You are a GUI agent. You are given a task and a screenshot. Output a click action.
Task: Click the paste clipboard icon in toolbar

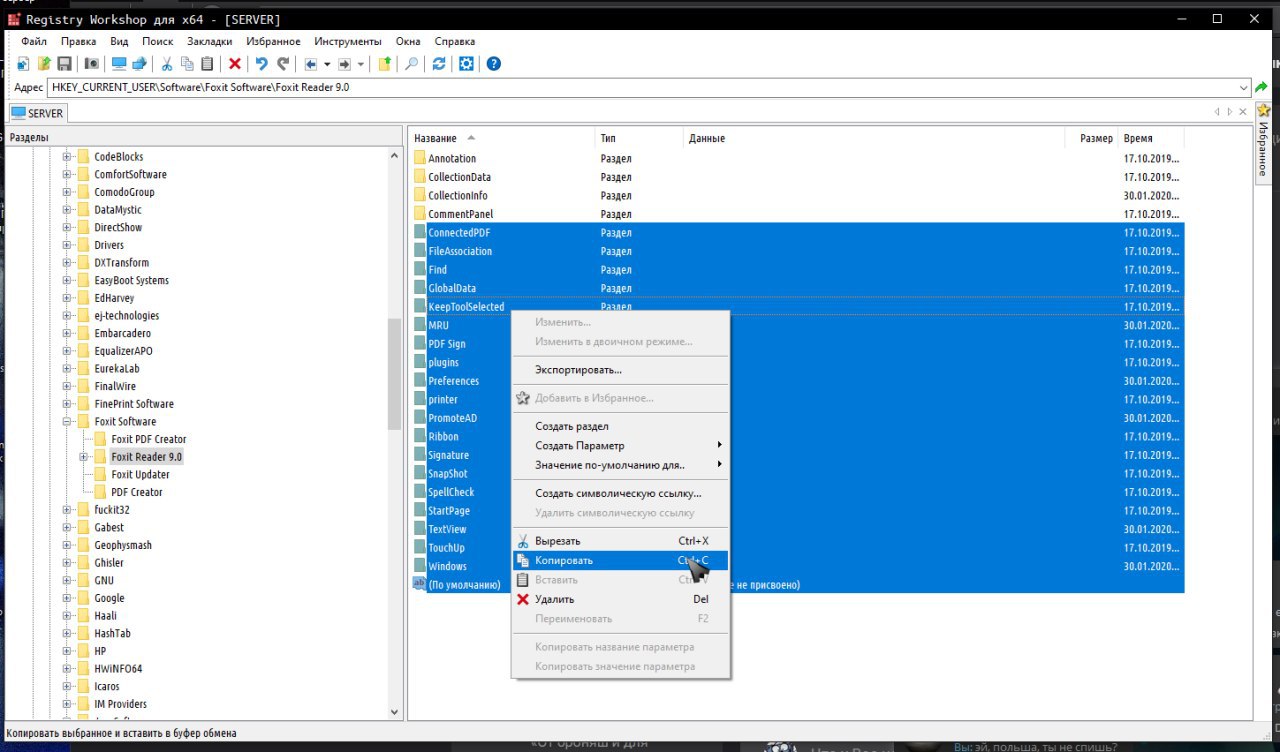[x=207, y=64]
